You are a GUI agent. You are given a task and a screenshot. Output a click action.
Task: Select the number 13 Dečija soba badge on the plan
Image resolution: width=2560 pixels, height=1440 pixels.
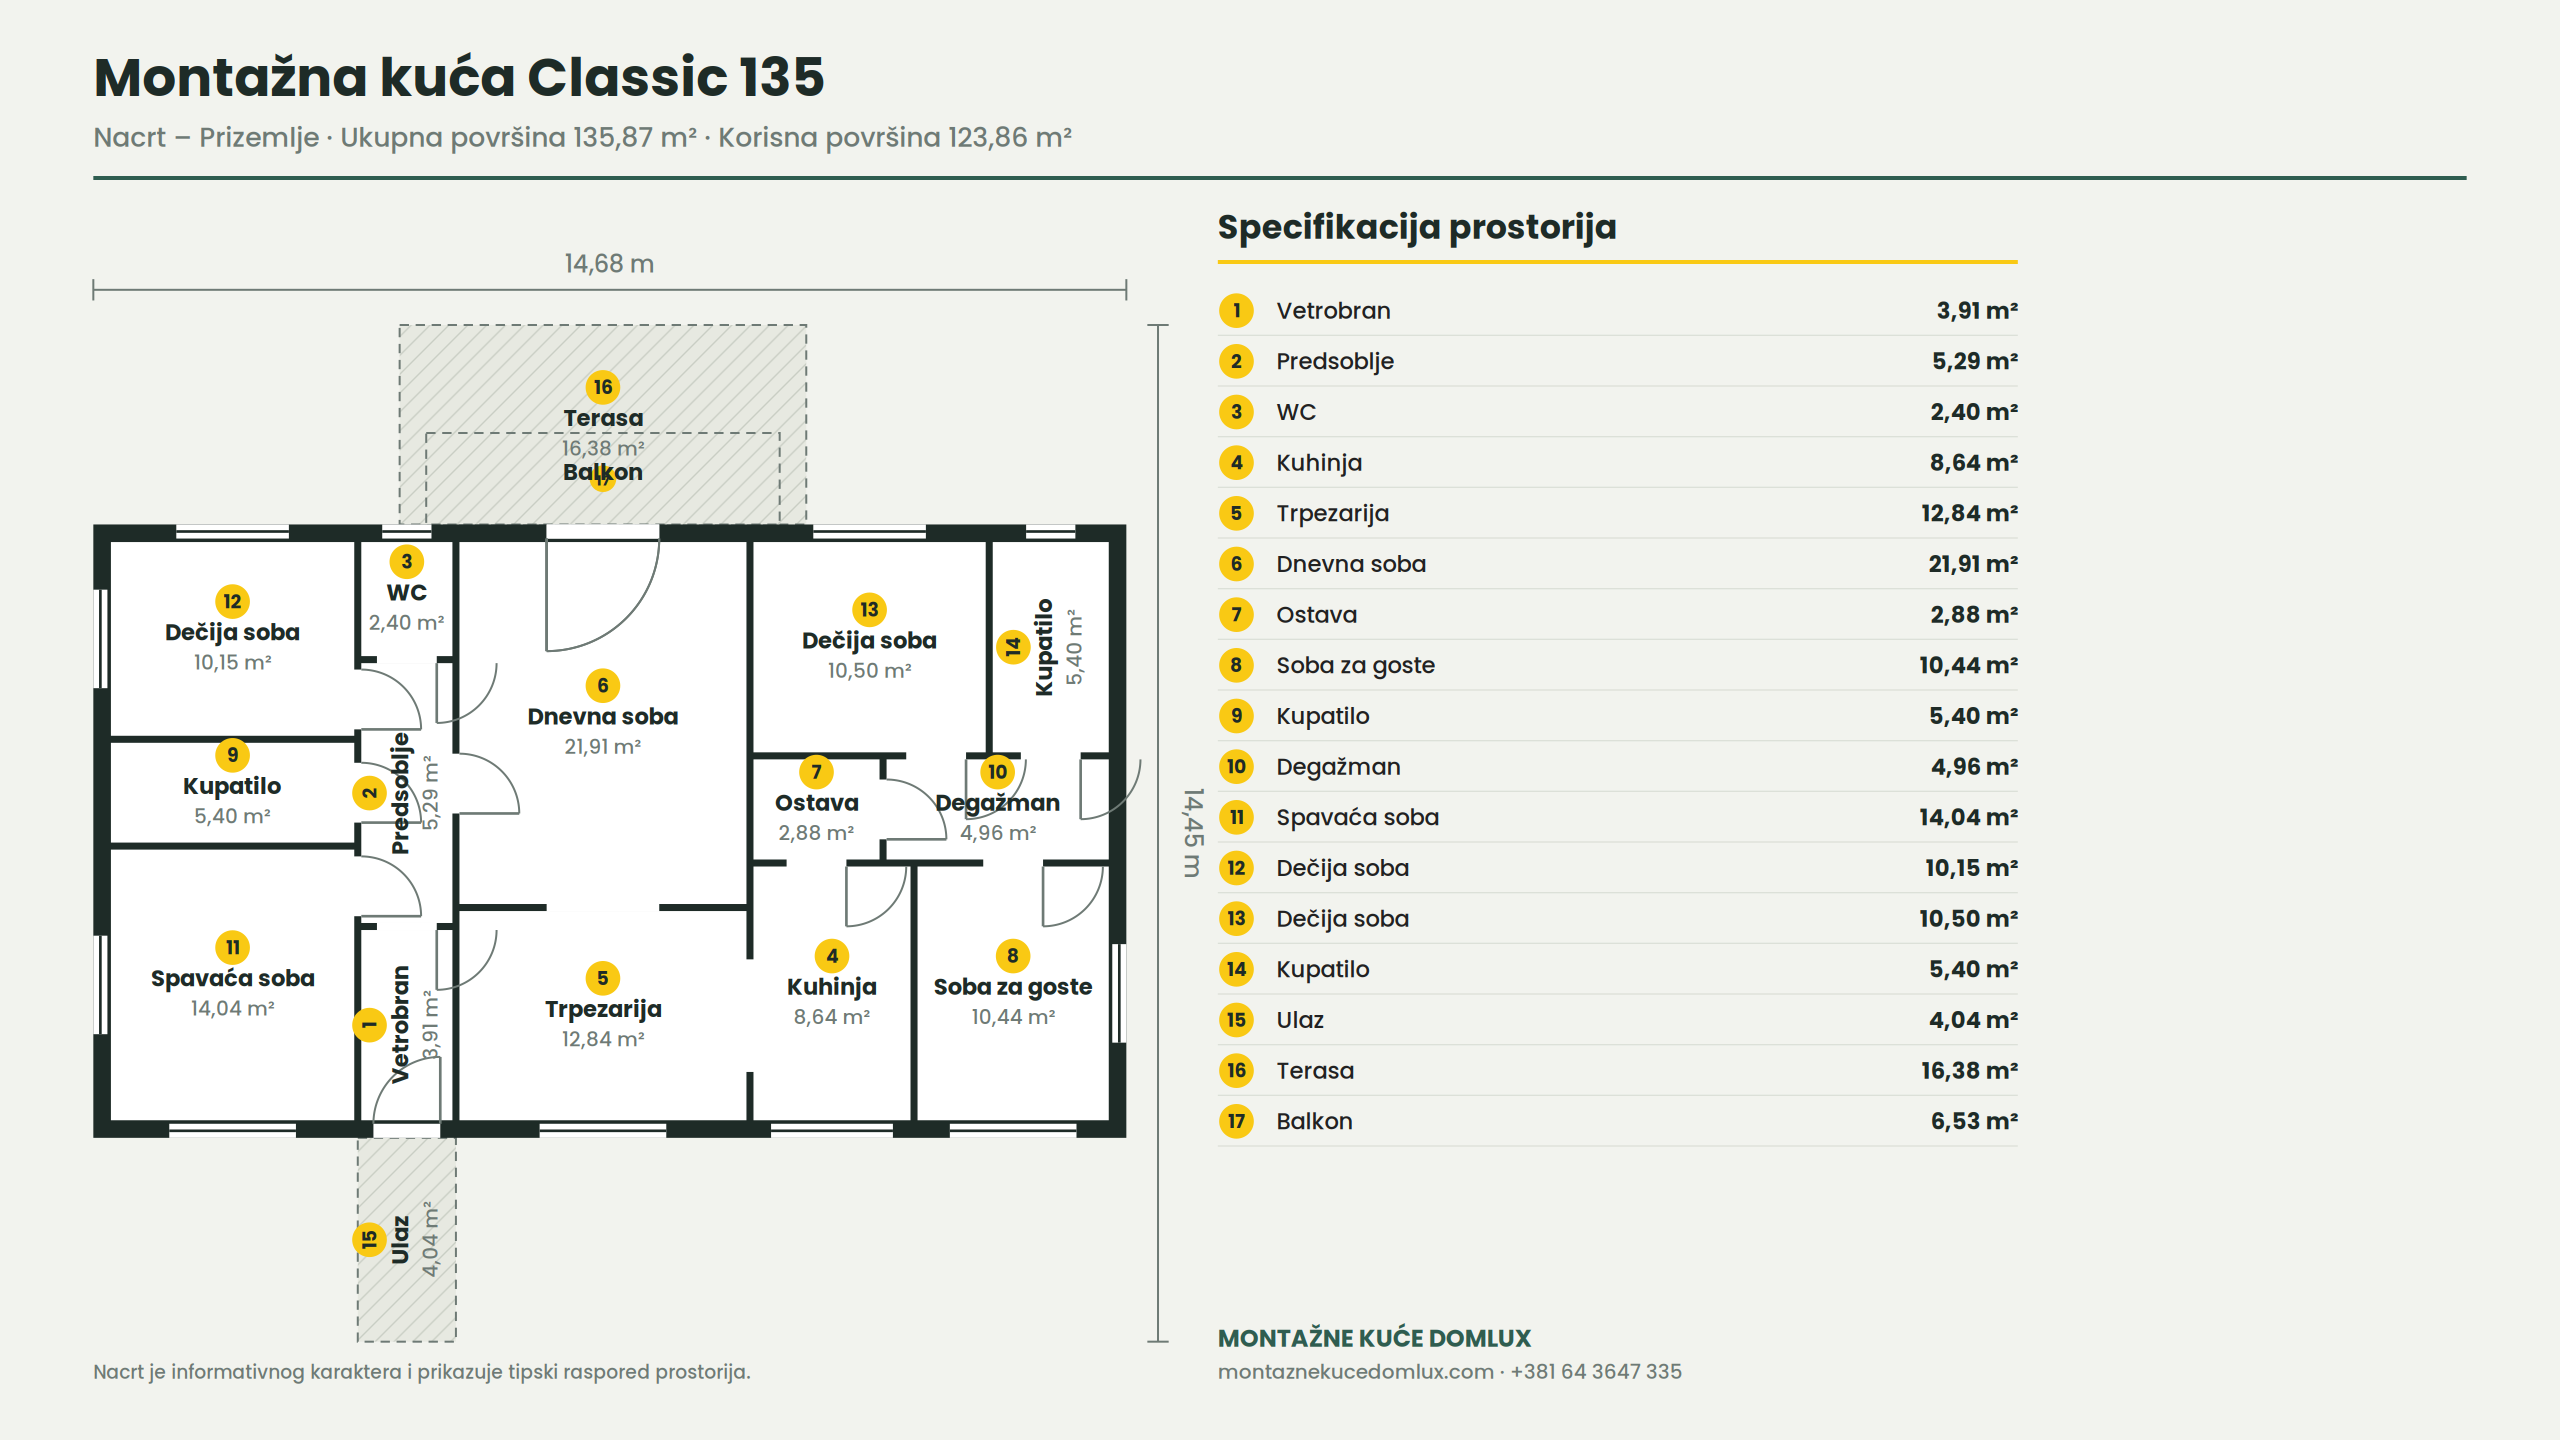pyautogui.click(x=869, y=609)
